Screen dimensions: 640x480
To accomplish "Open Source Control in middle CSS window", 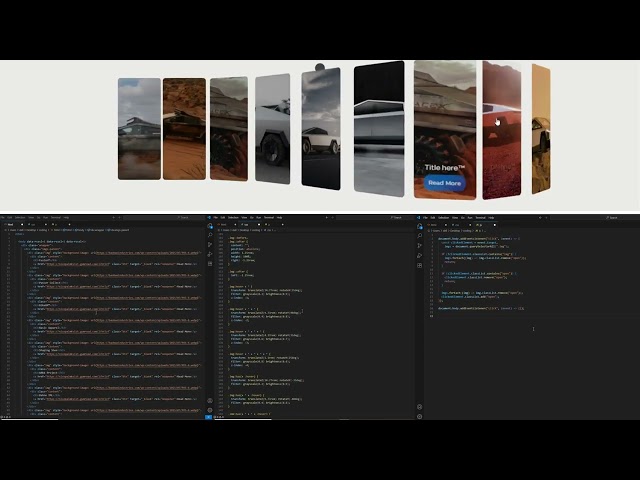I will click(210, 245).
